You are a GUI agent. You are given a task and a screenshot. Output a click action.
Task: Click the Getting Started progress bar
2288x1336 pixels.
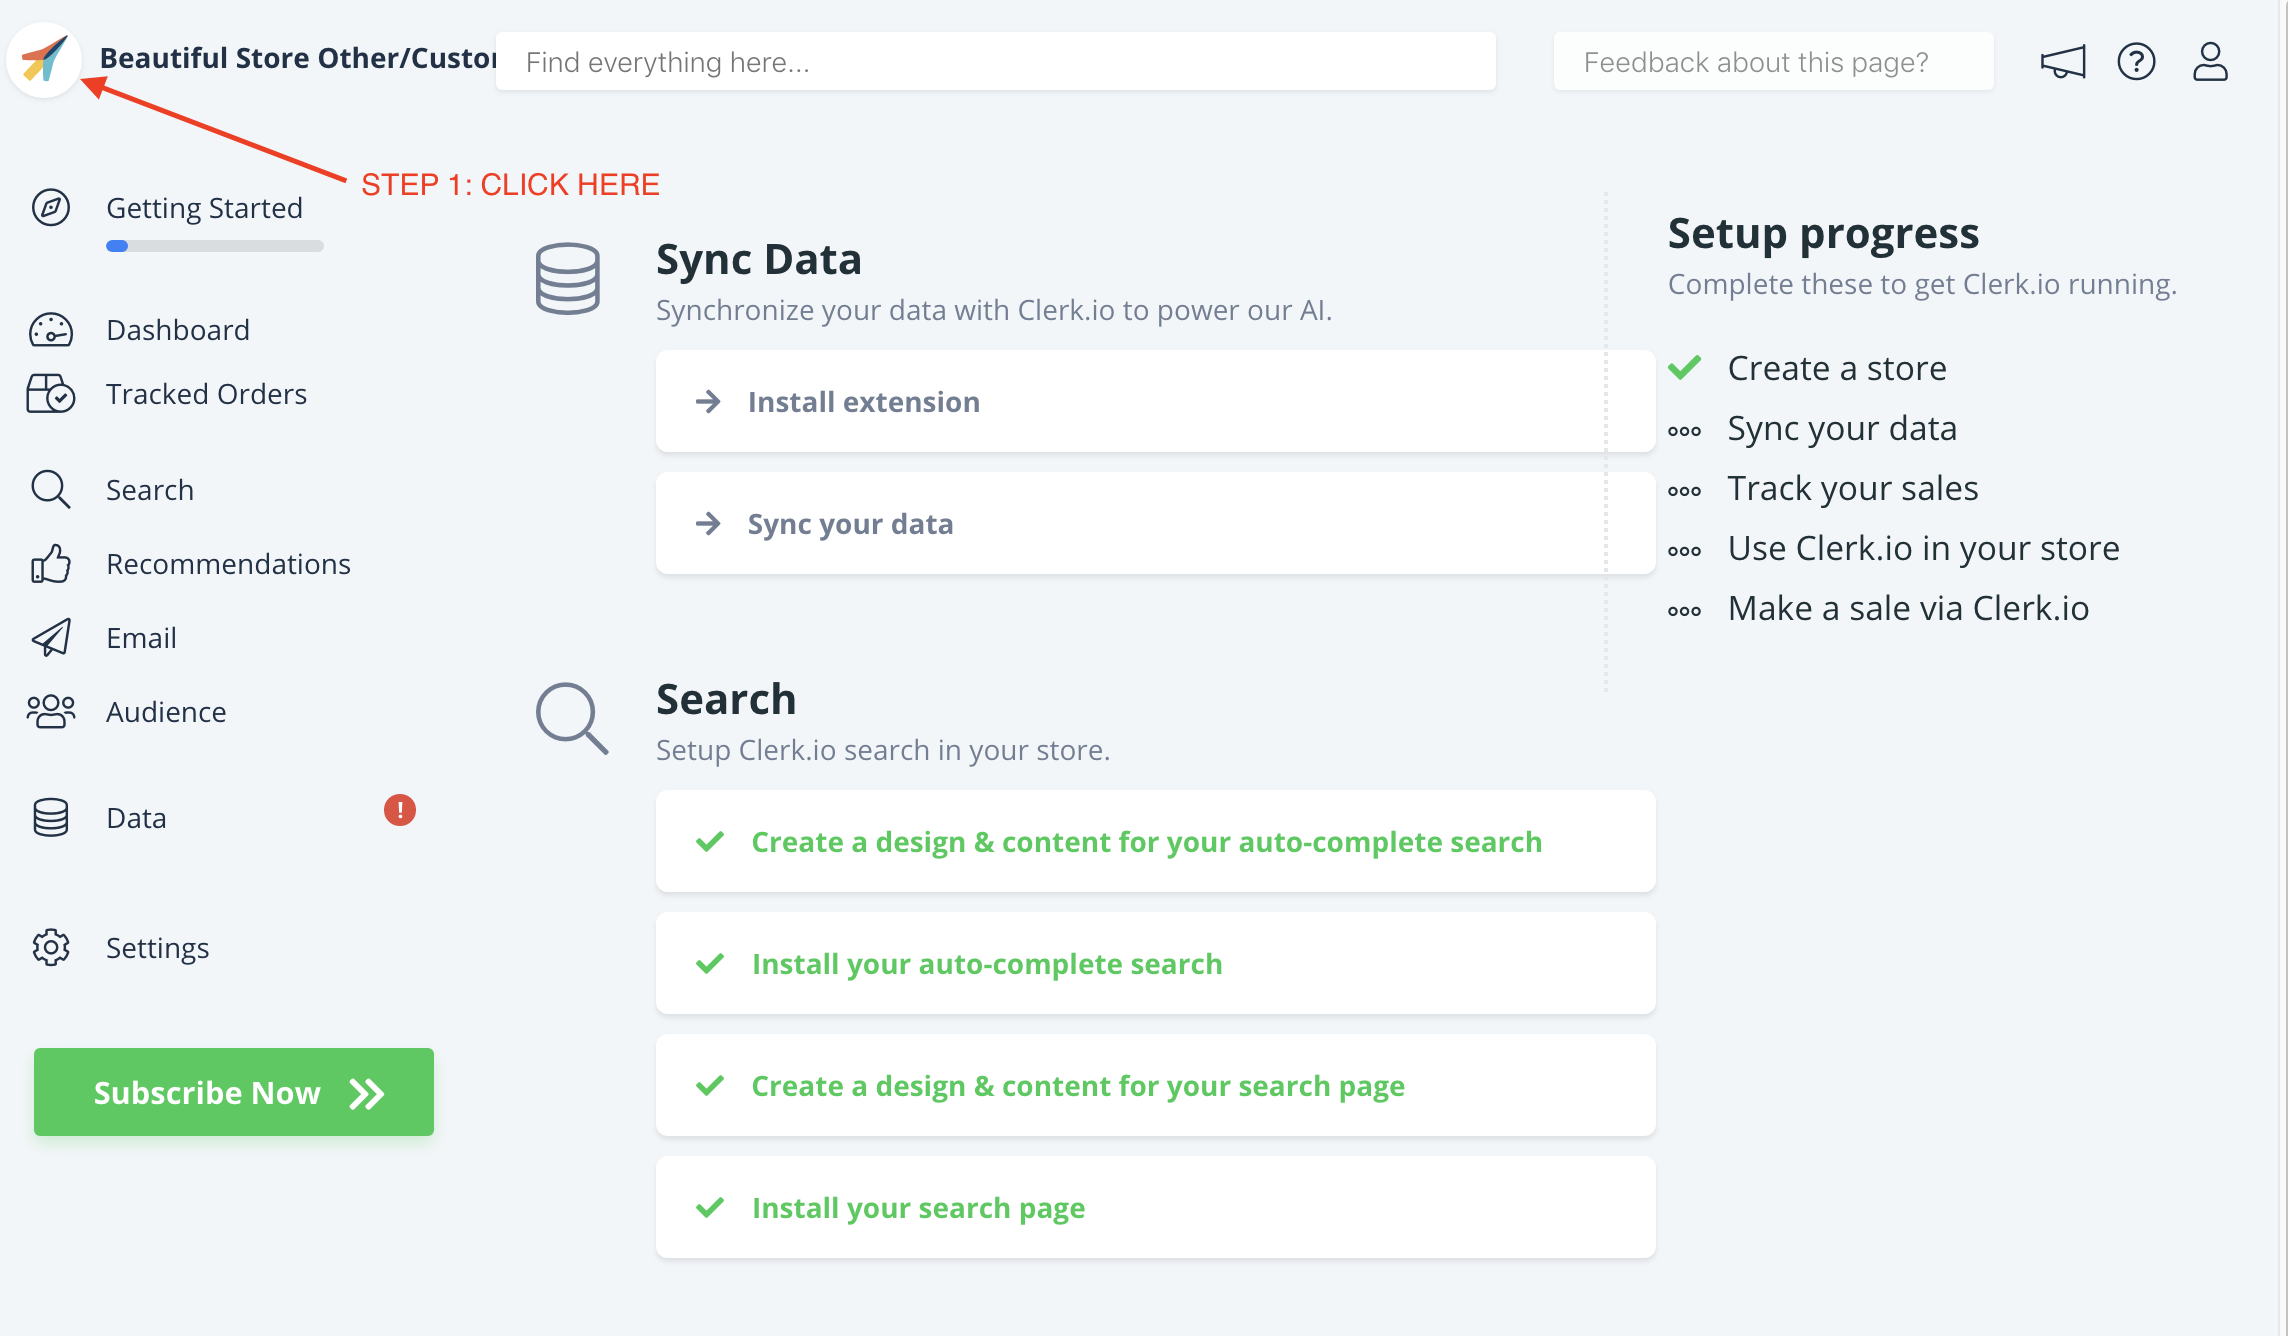click(214, 246)
